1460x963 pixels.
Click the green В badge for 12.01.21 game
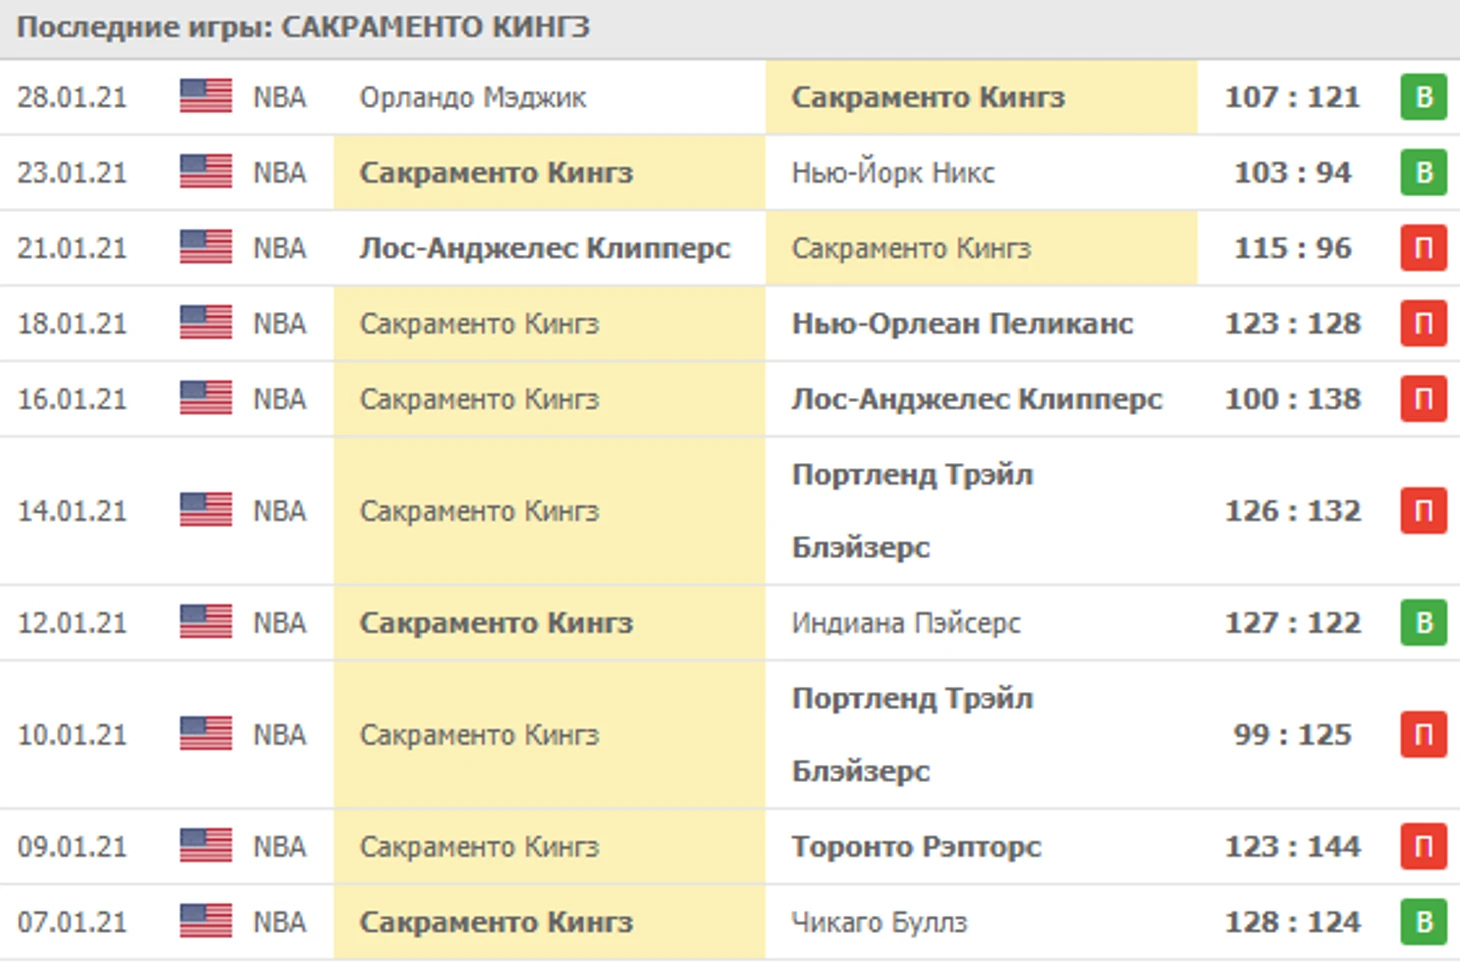tap(1423, 622)
